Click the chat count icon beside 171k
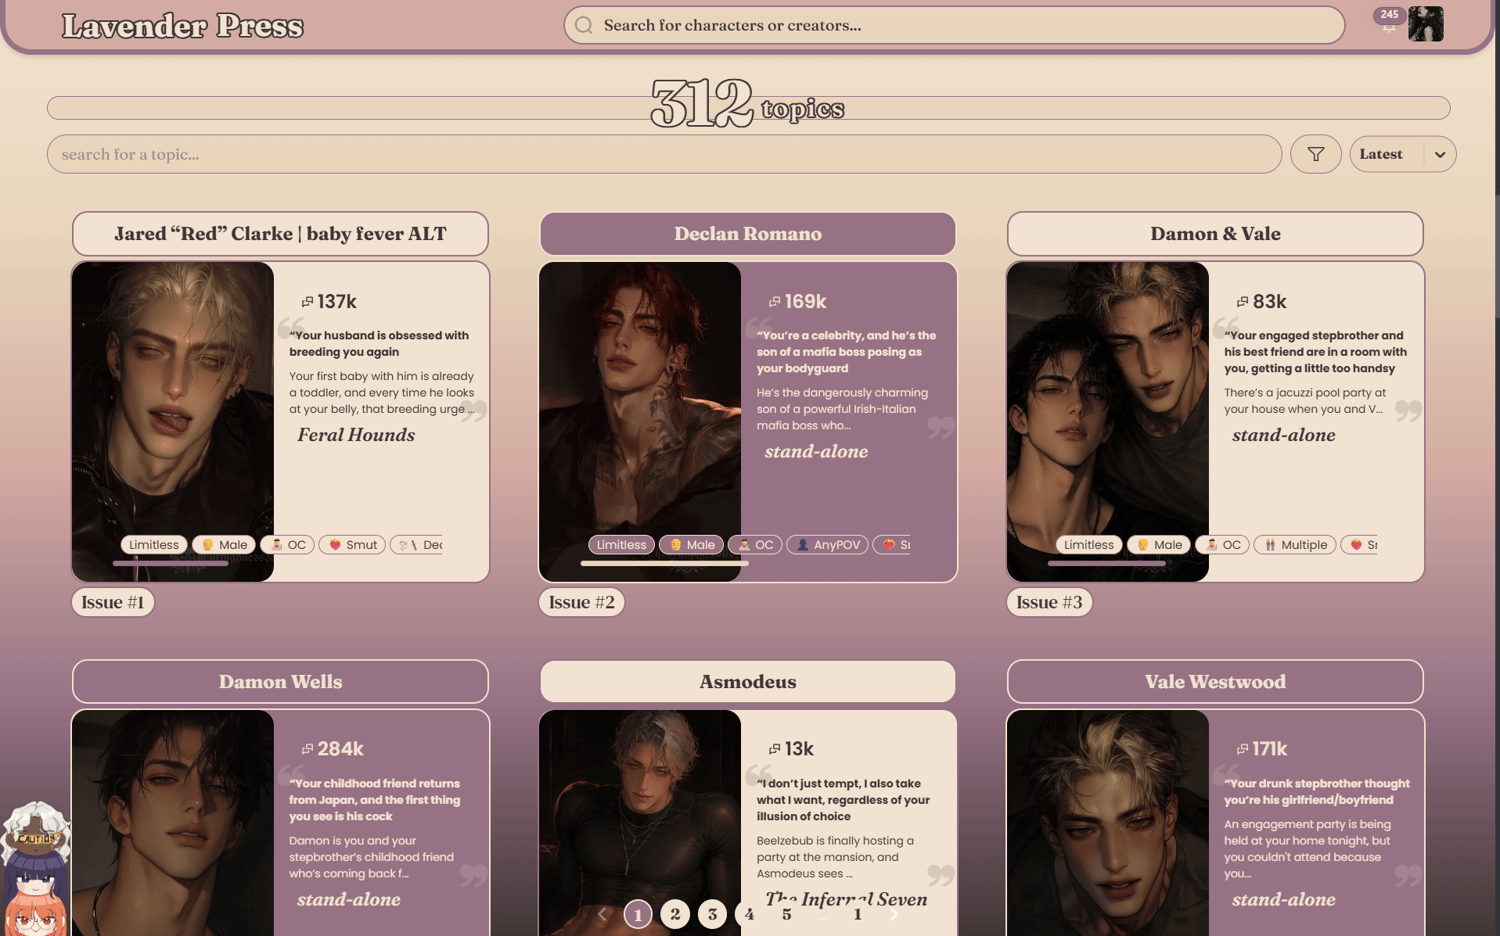The image size is (1500, 936). click(1242, 749)
